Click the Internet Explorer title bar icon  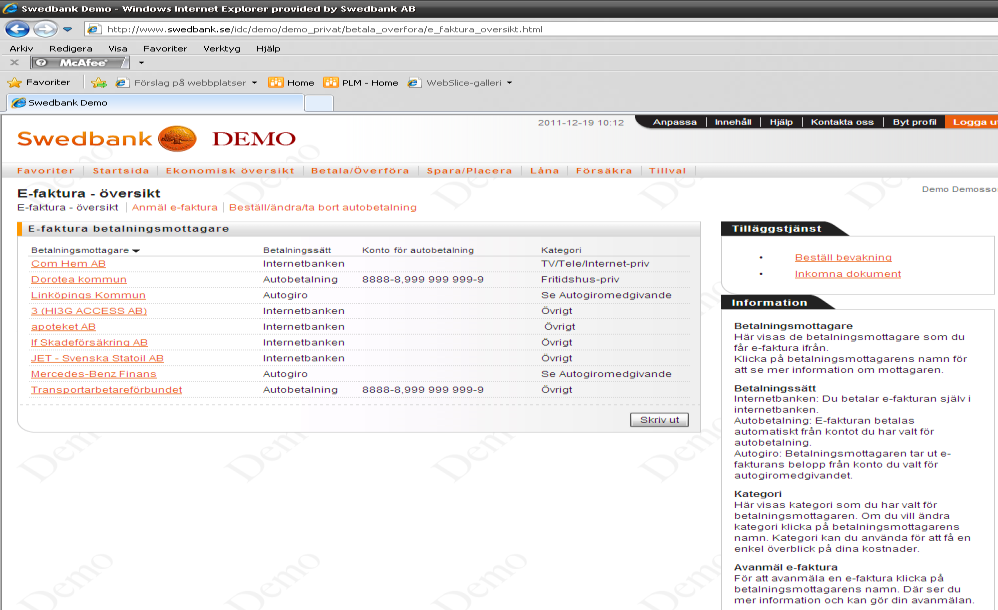click(x=10, y=8)
